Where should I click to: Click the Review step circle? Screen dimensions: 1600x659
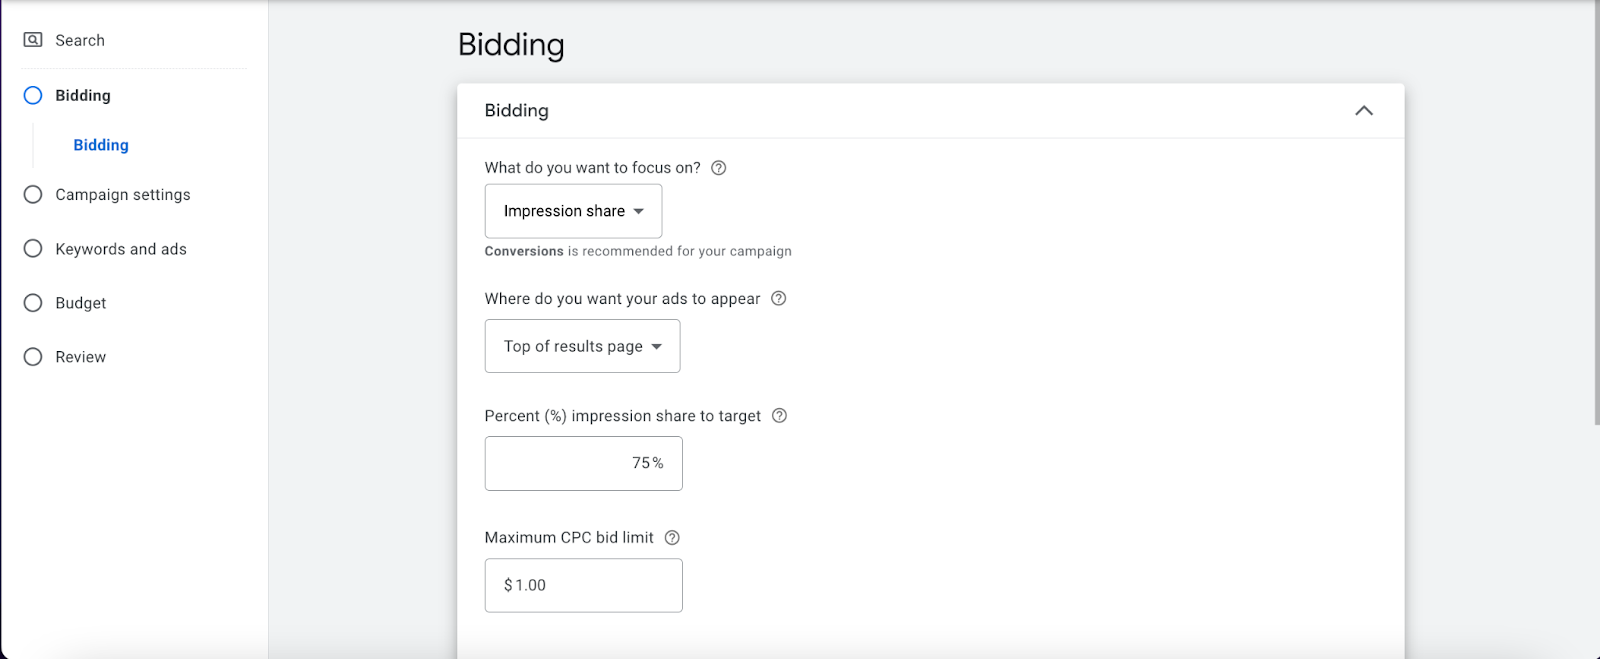[33, 357]
